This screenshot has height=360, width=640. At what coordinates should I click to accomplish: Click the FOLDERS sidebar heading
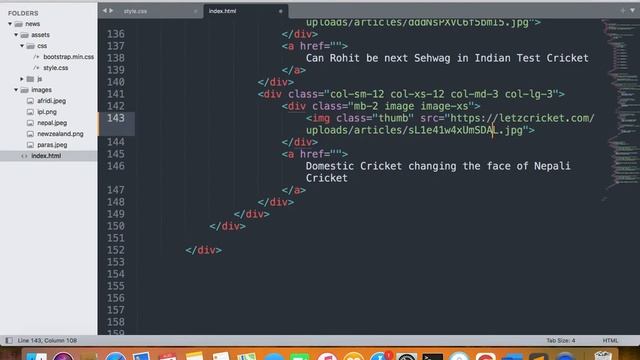(23, 13)
